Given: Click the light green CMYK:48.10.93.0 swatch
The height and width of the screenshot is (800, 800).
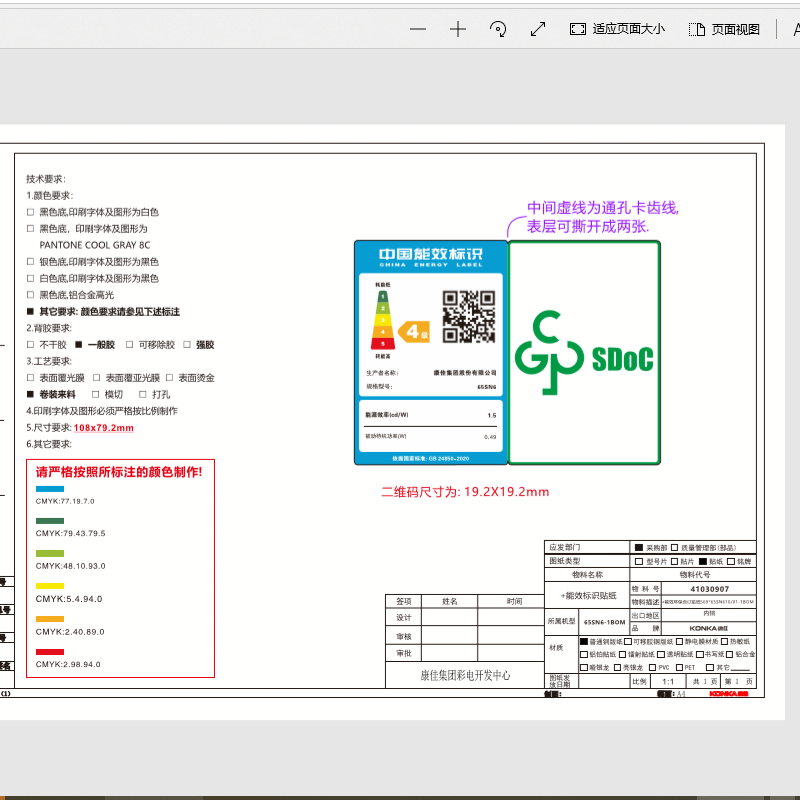Looking at the screenshot, I should (50, 554).
